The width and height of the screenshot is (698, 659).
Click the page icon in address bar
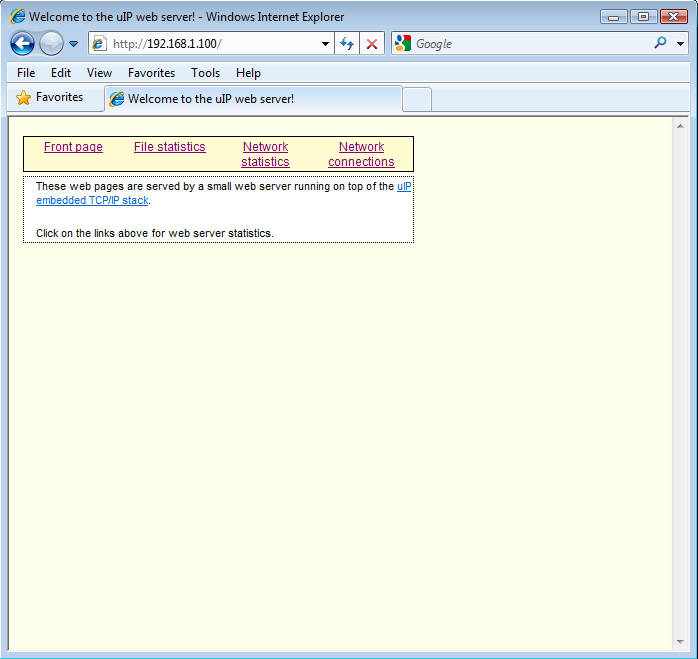(99, 44)
